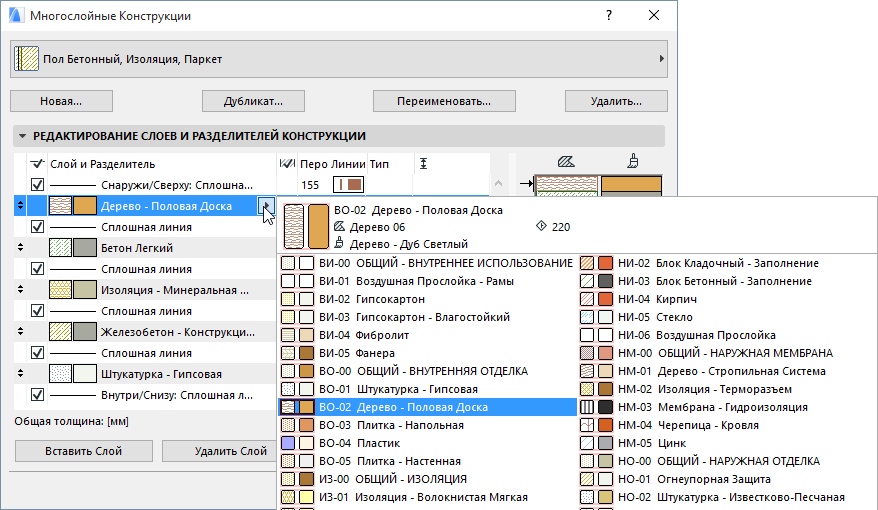Click the surface paintbrush header icon
The height and width of the screenshot is (510, 878).
coord(633,161)
